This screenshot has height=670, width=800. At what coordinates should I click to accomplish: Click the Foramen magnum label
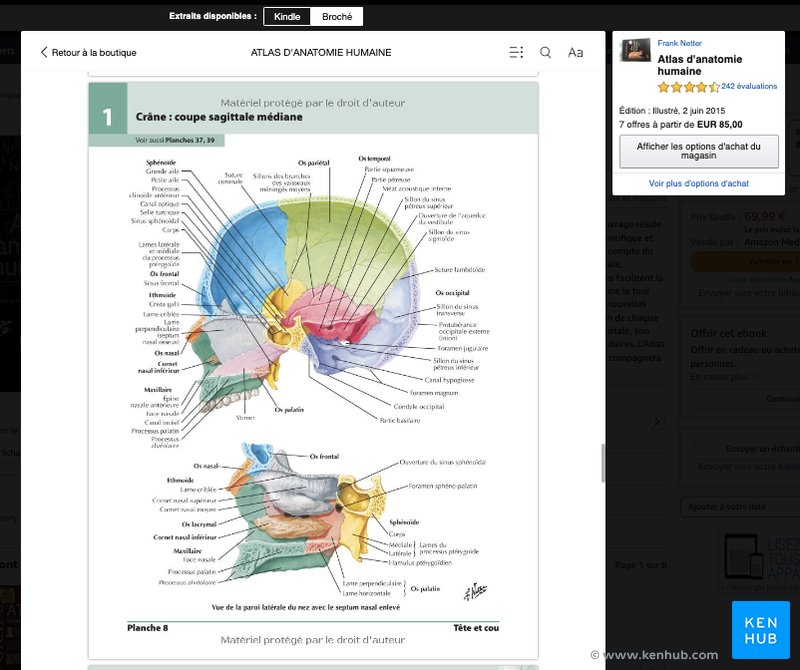pos(434,392)
